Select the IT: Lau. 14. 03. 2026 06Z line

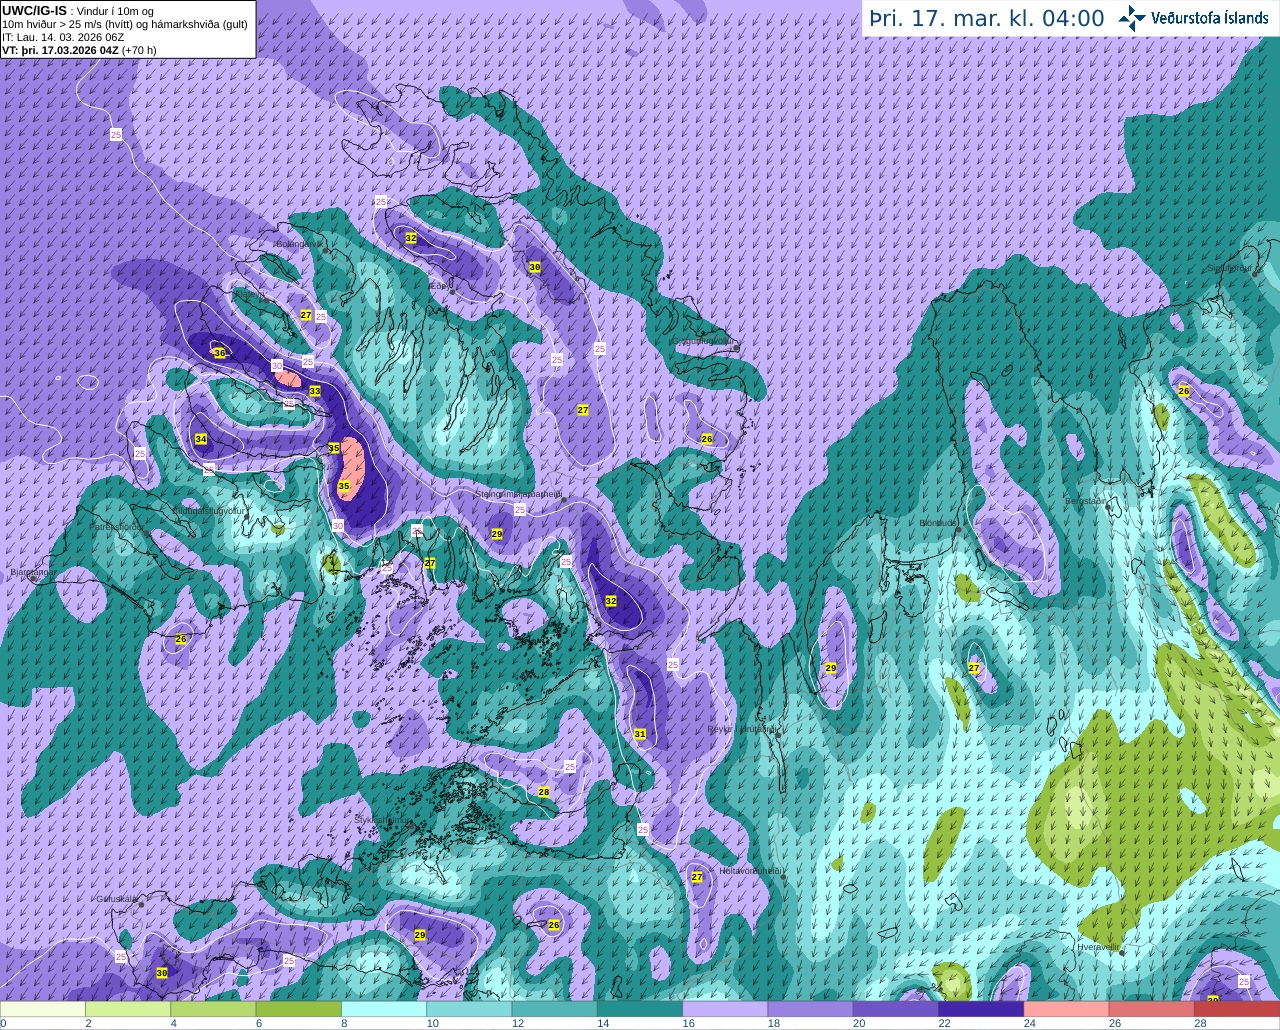point(63,37)
